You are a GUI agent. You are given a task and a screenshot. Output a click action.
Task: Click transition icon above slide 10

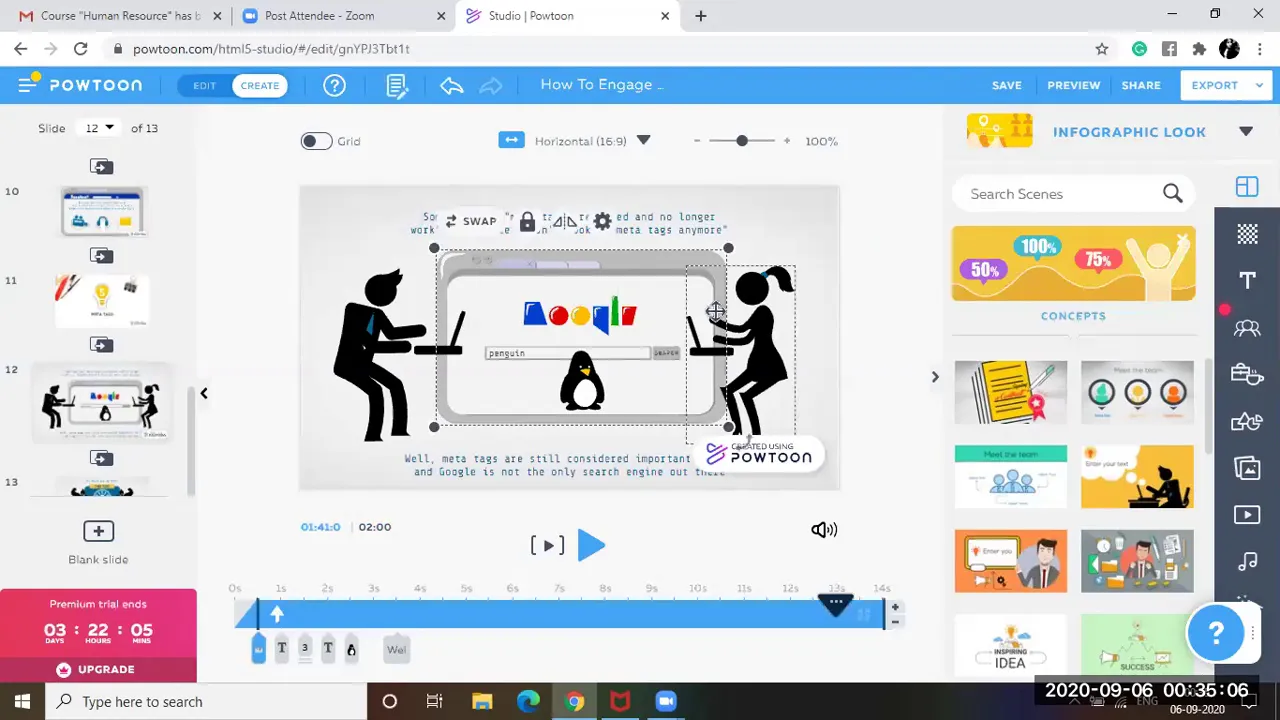coord(101,166)
